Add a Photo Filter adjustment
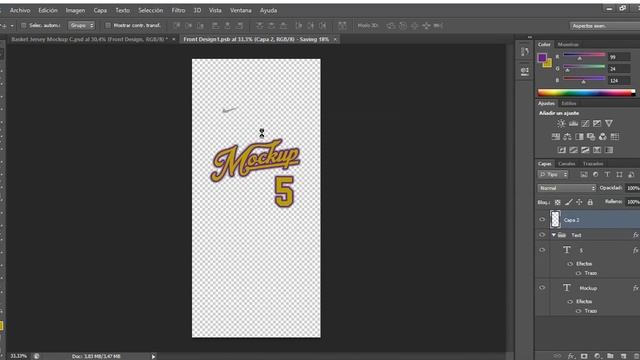Image resolution: width=640 pixels, height=360 pixels. 591,137
